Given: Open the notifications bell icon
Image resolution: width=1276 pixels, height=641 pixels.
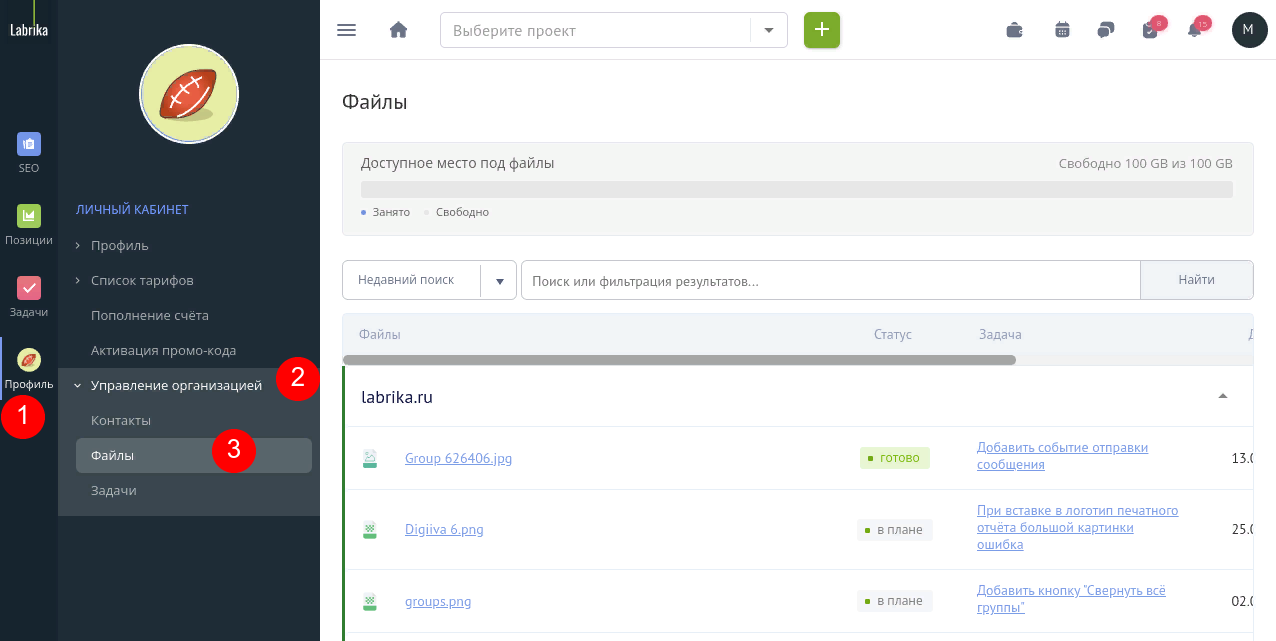Looking at the screenshot, I should (x=1194, y=30).
